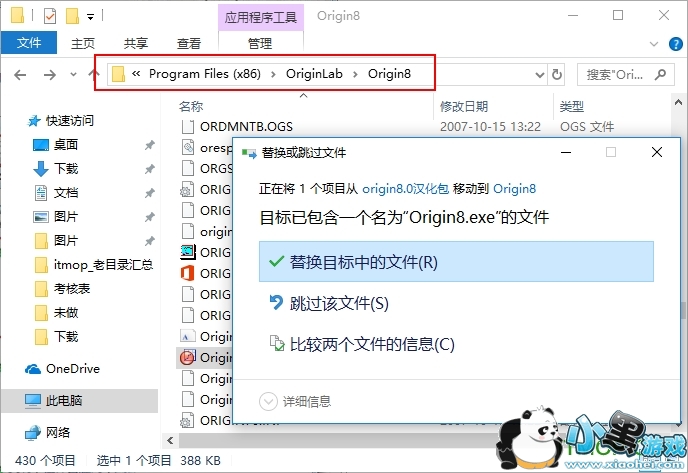Viewport: 688px width, 473px height.
Task: Open the 管理 ribbon tab
Action: coord(260,43)
